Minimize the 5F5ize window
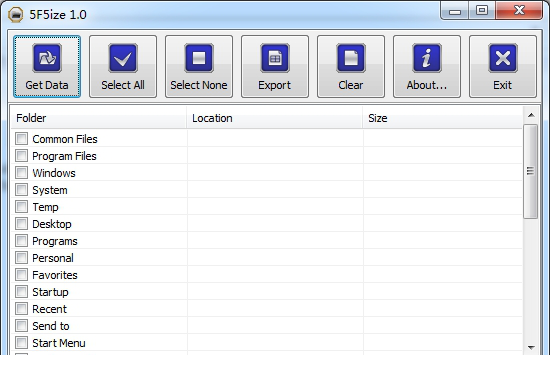Screen dimensions: 550x369 [455, 11]
